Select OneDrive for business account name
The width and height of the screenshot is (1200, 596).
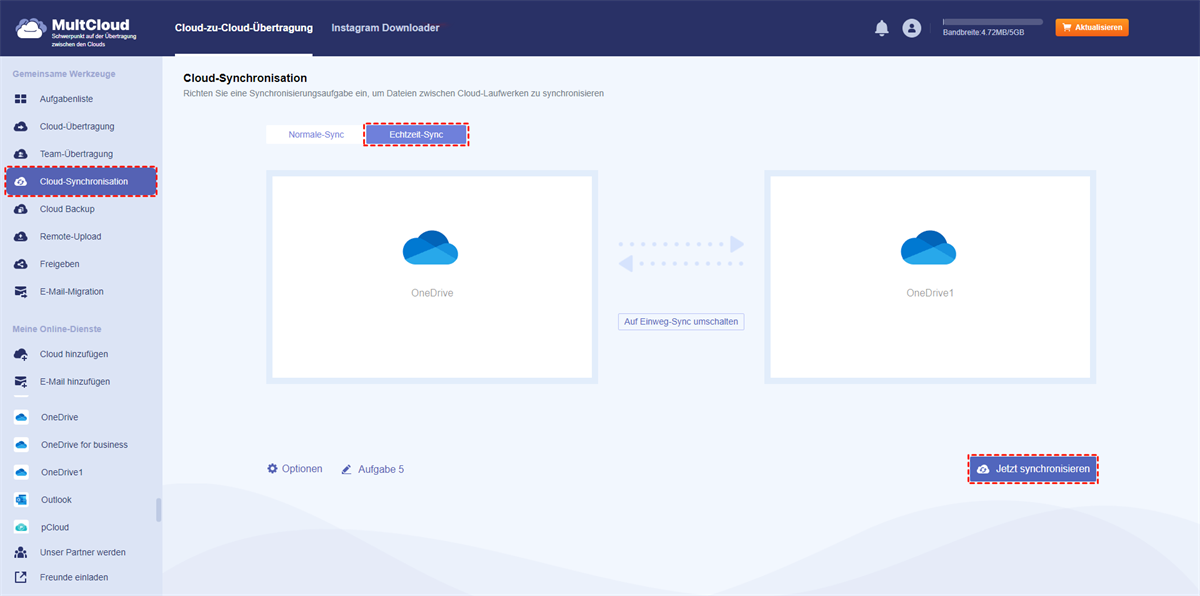(x=84, y=445)
